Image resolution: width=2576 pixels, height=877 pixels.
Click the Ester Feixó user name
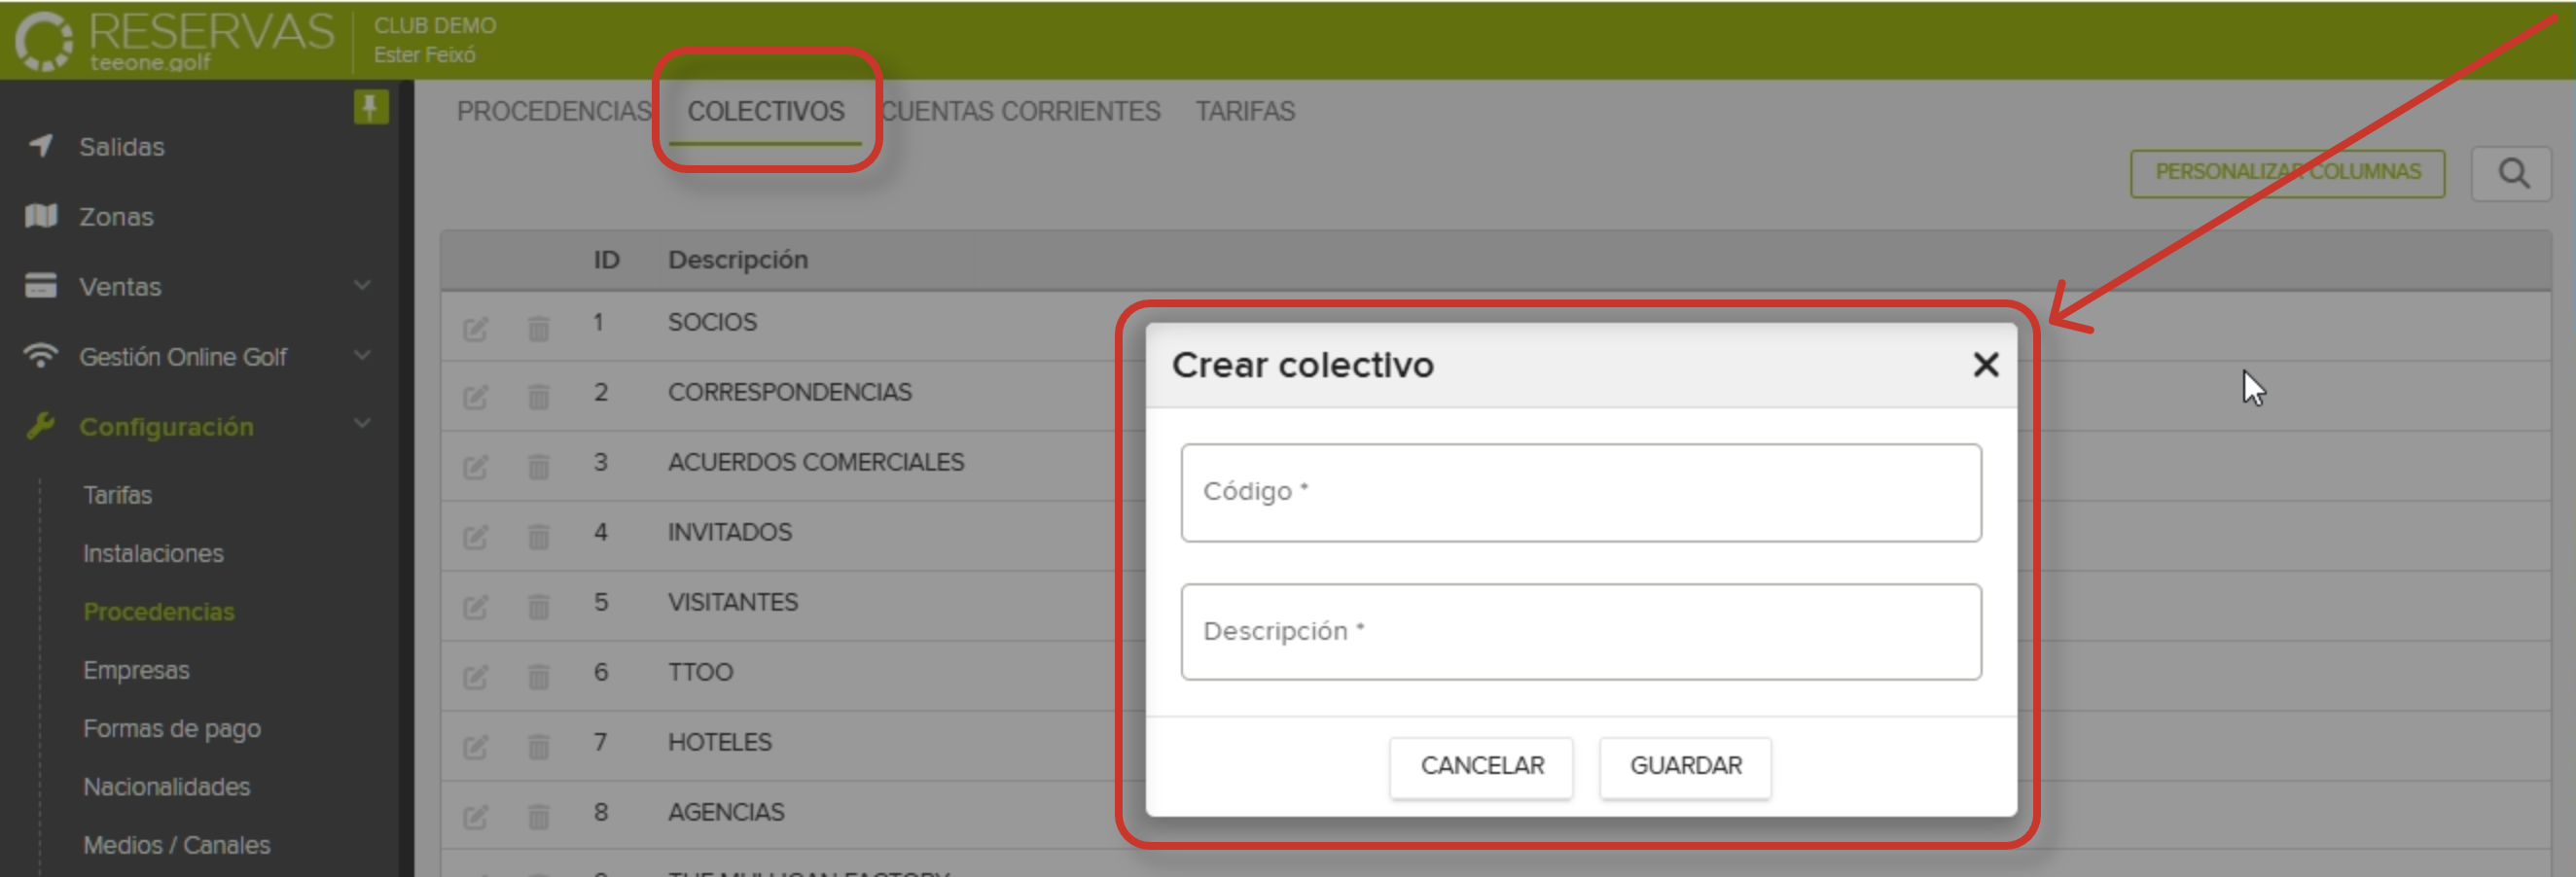coord(425,55)
